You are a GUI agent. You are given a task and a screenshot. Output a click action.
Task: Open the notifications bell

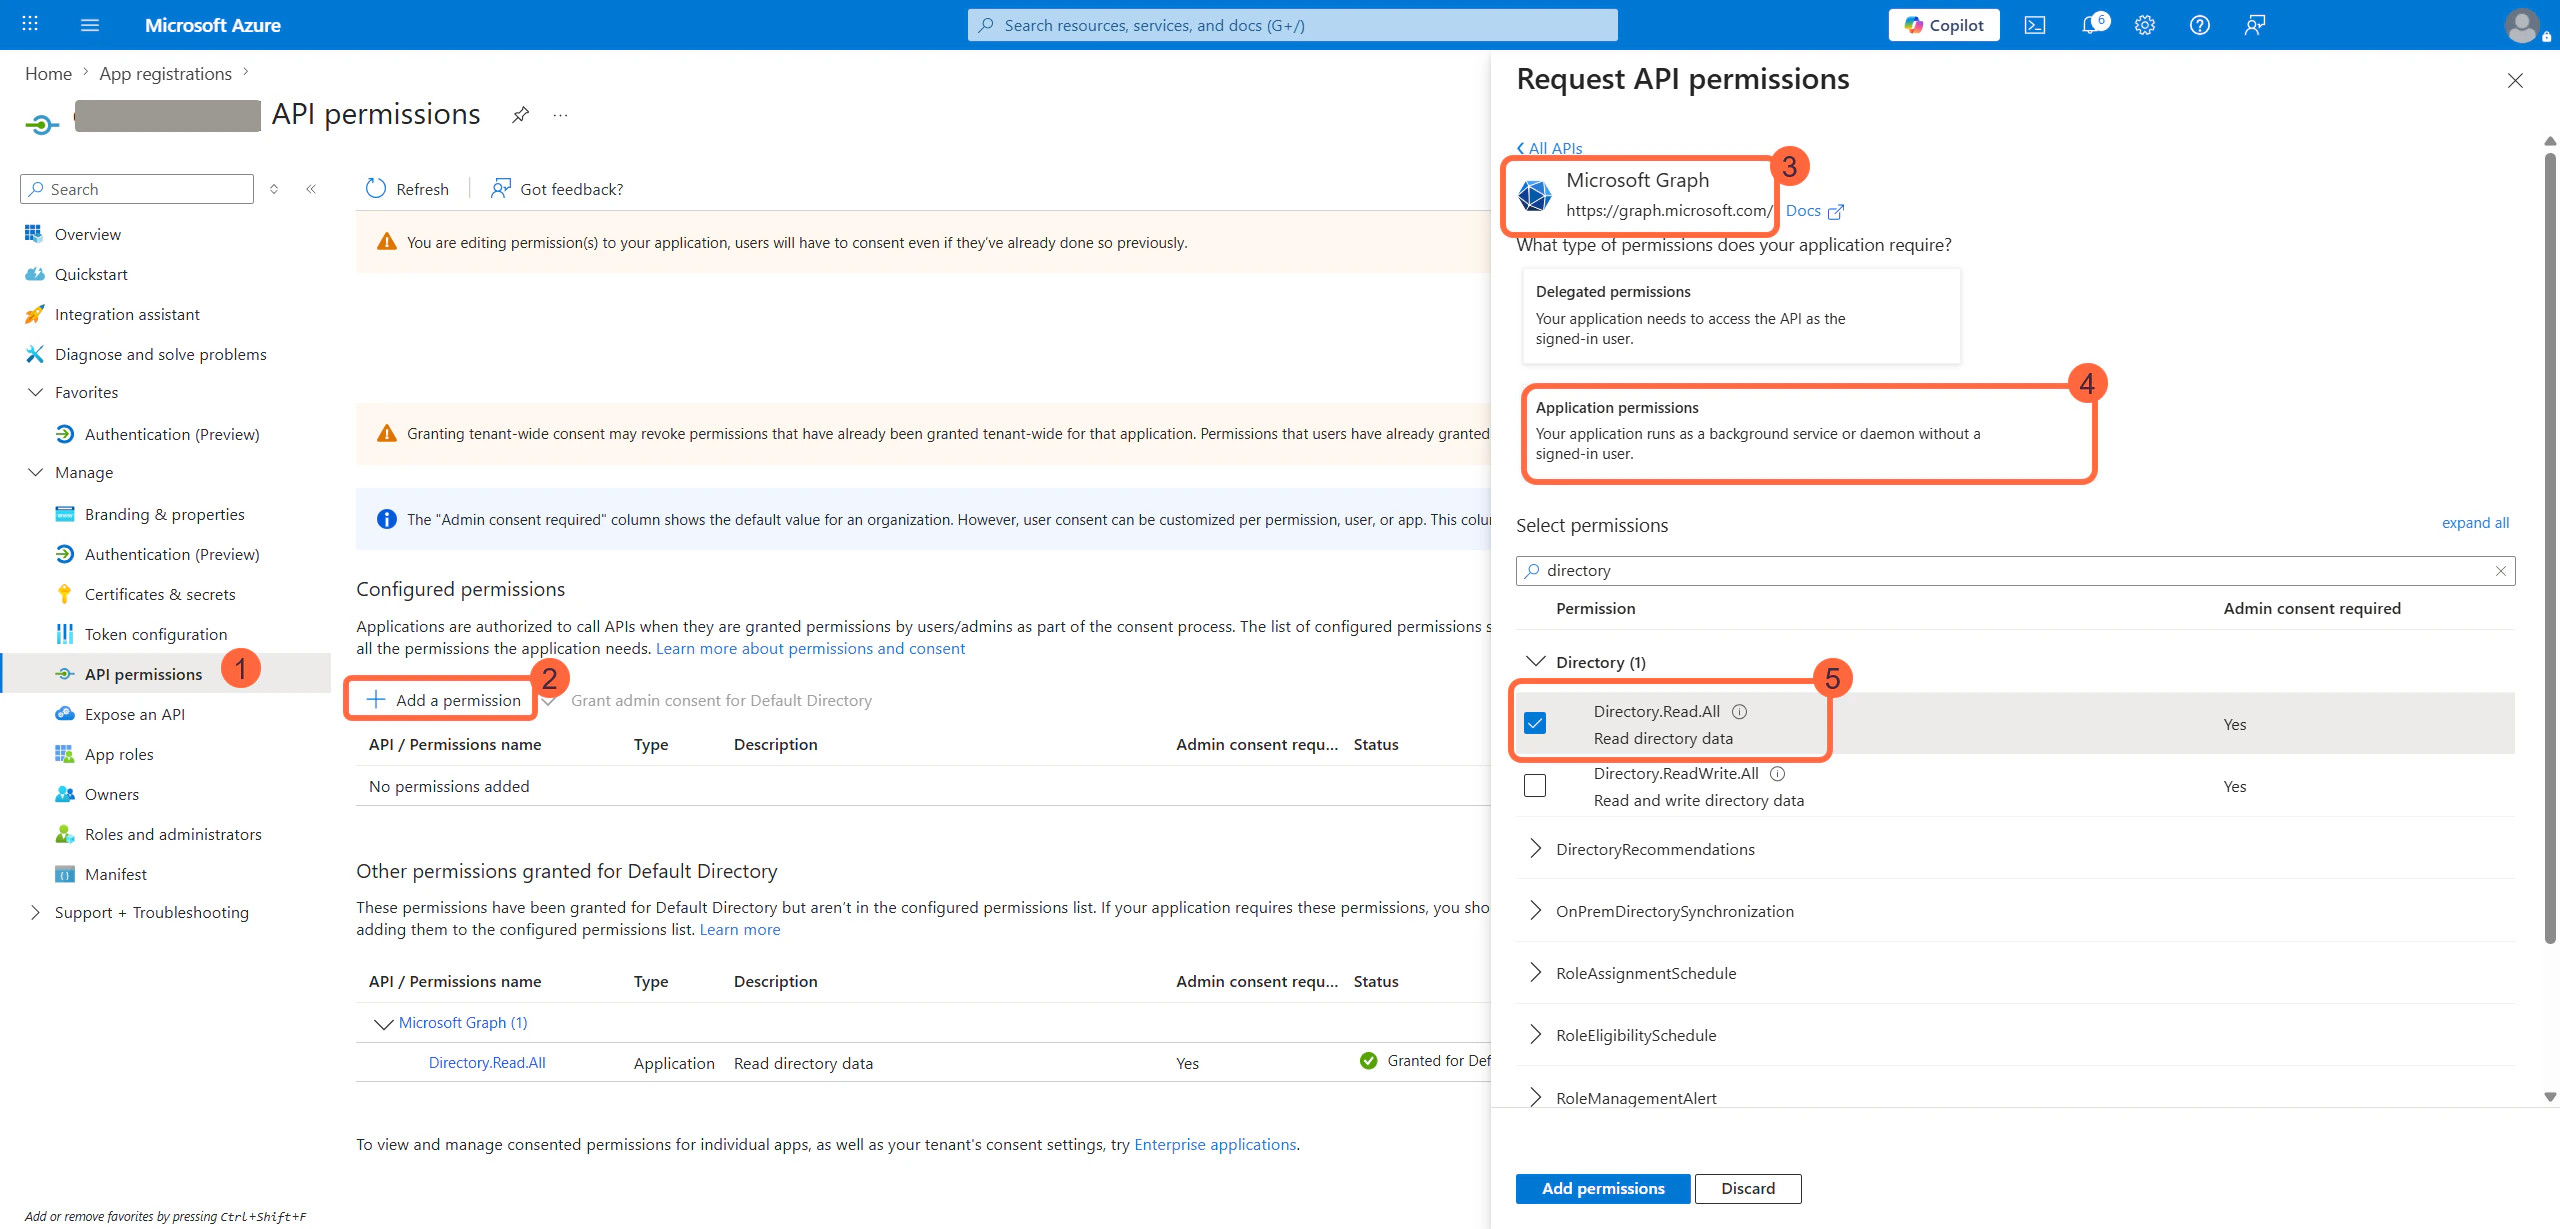(2090, 25)
